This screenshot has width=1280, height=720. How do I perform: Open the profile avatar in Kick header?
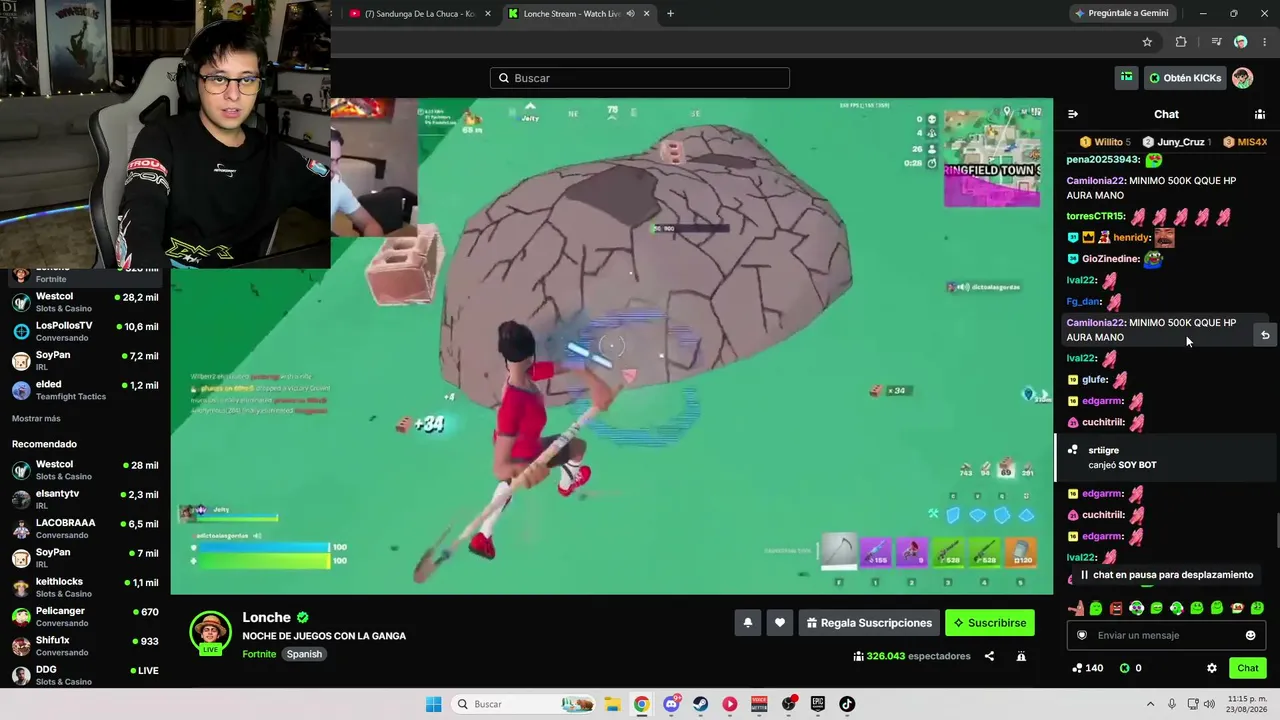click(x=1242, y=78)
